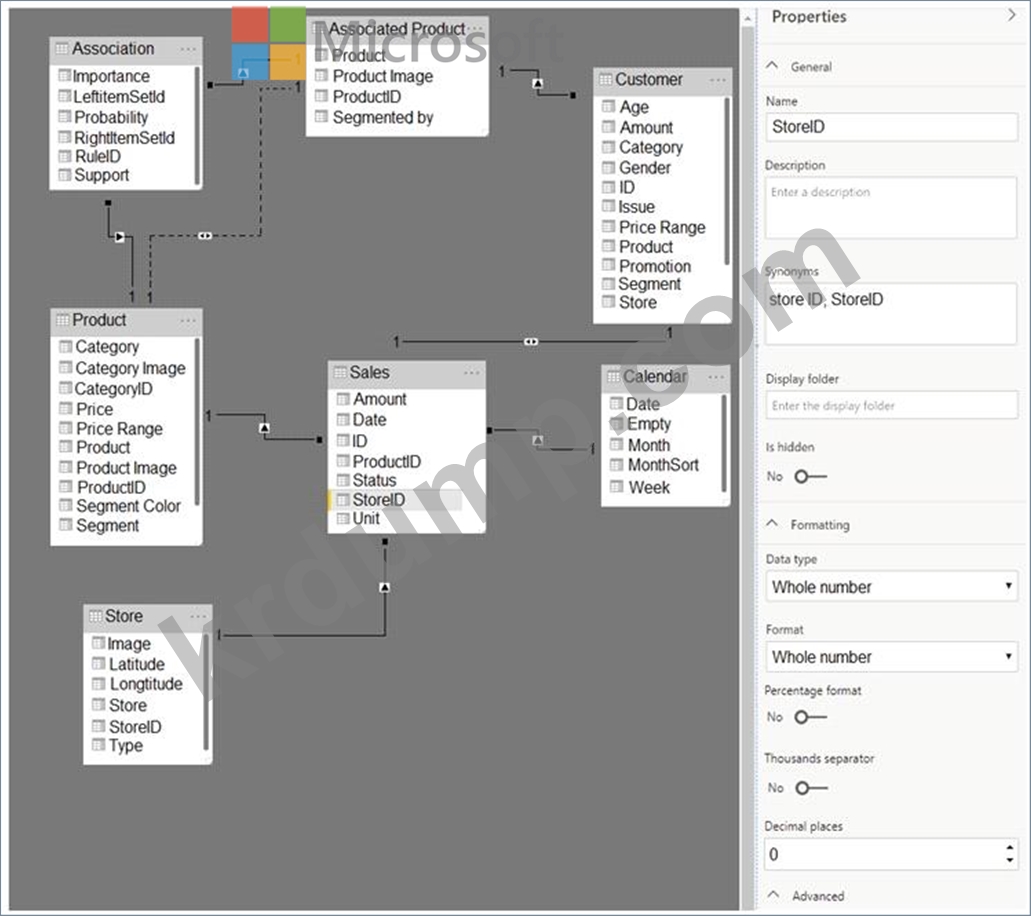Click the Sales table header icon

coord(340,372)
